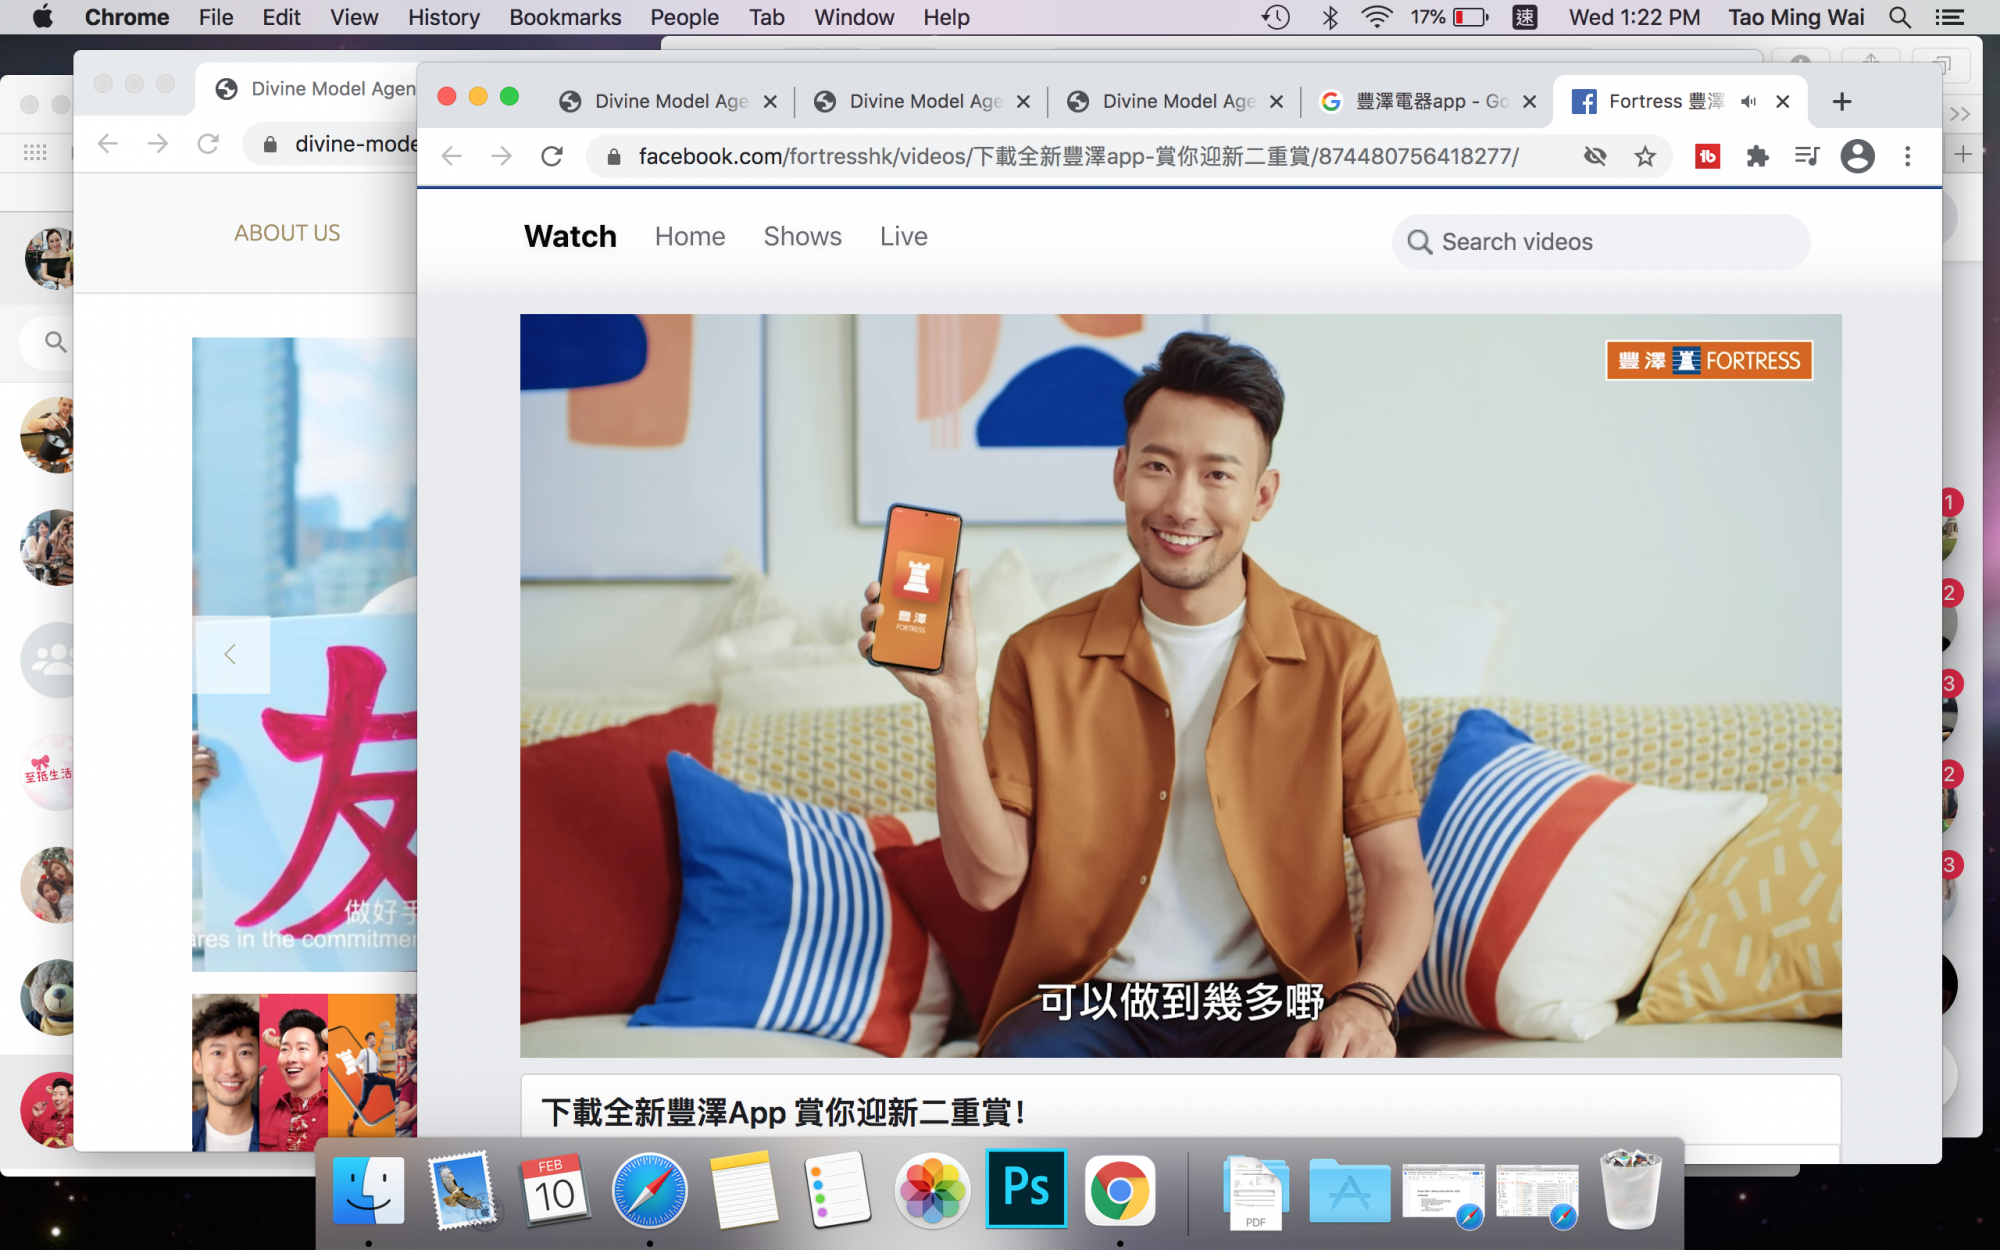Open the File menu

(x=216, y=17)
